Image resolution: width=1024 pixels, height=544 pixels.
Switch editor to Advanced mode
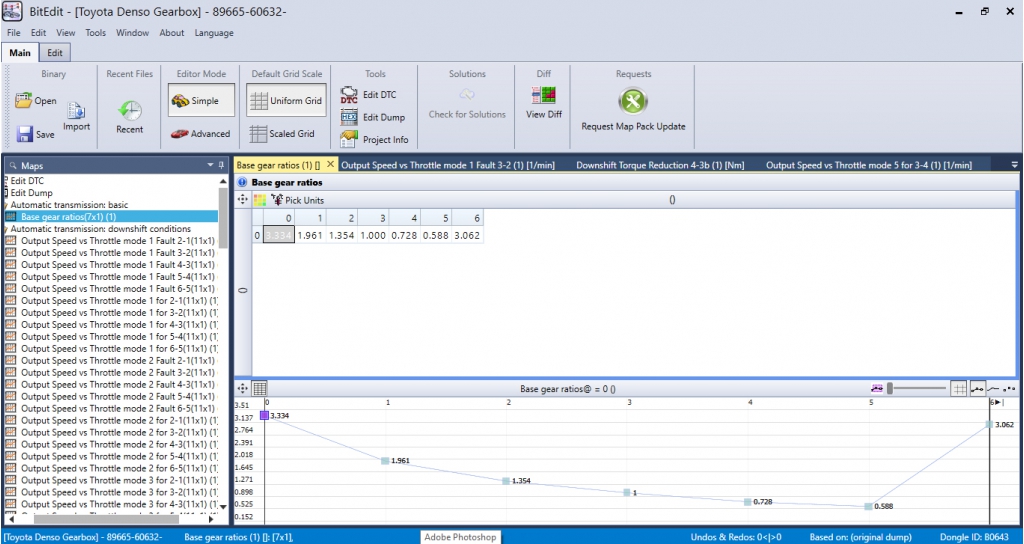point(200,134)
